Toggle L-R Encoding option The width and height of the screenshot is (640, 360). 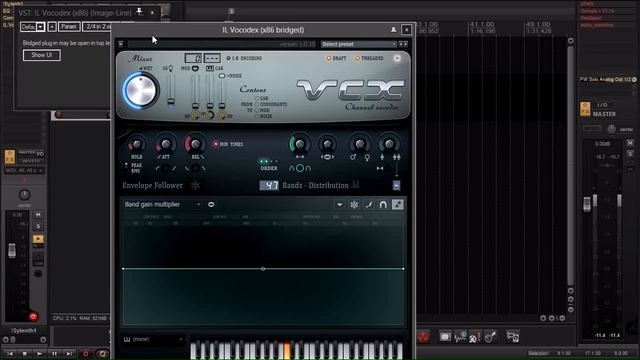click(244, 58)
